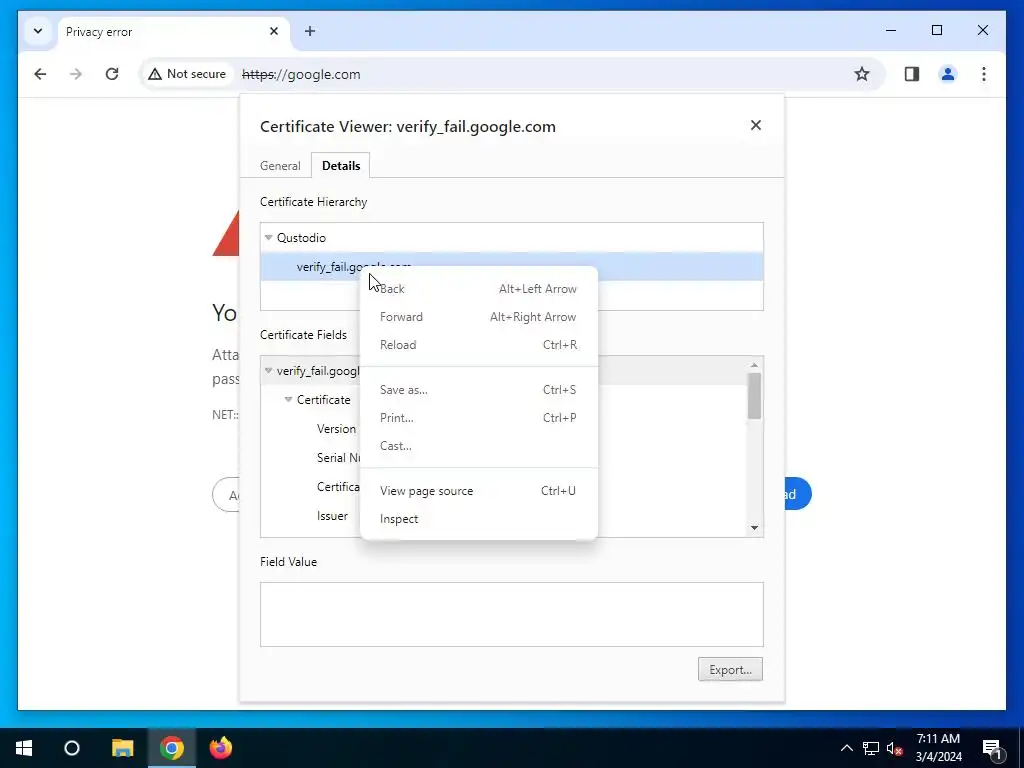Image resolution: width=1024 pixels, height=768 pixels.
Task: Select Qustodio in Certificate Hierarchy
Action: (x=512, y=238)
